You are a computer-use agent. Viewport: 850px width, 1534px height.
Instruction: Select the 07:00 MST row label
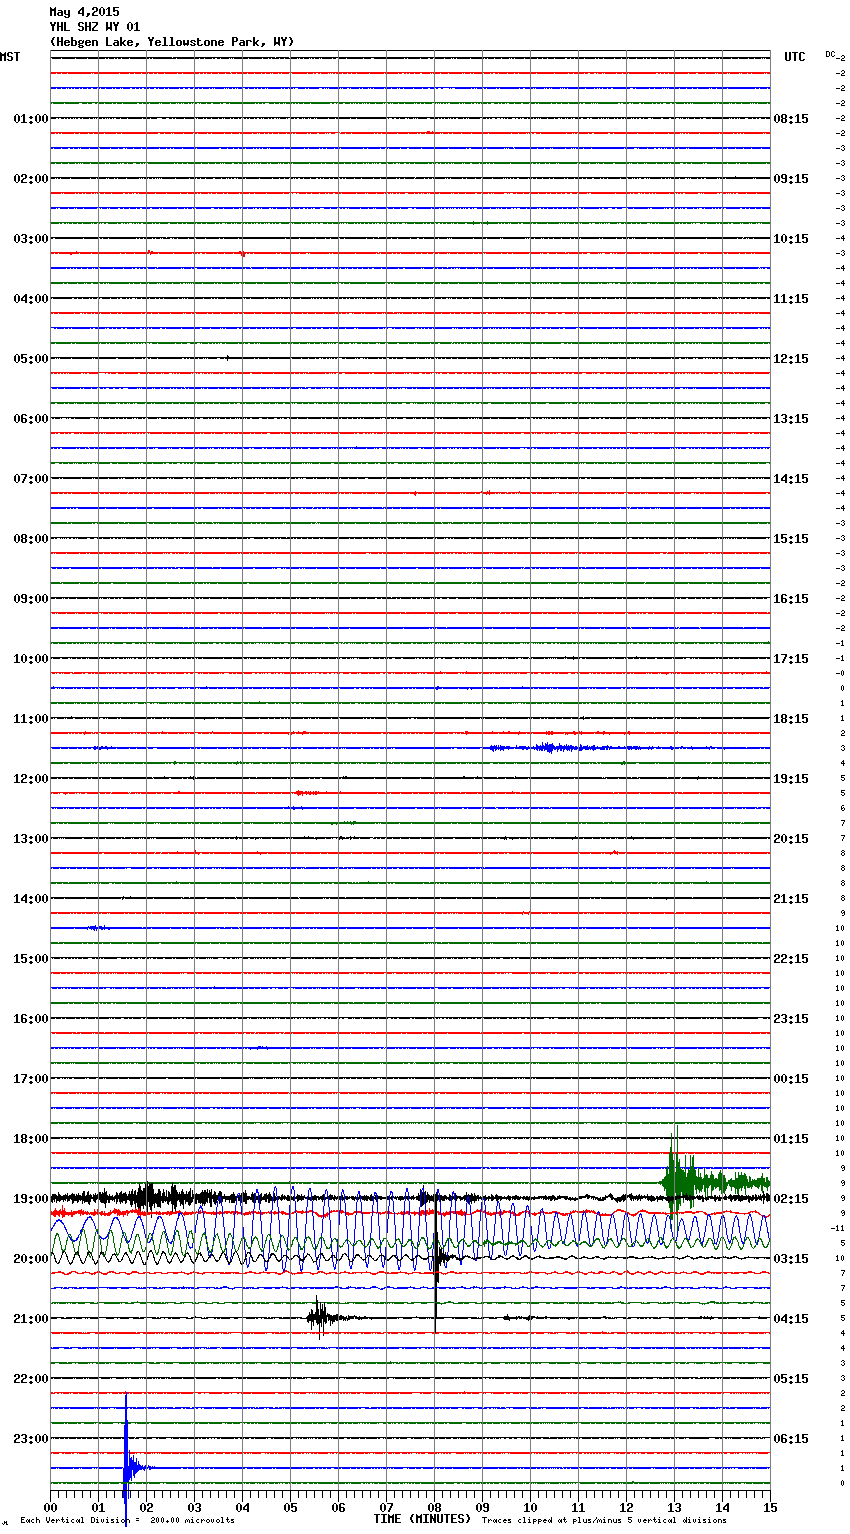tap(31, 479)
